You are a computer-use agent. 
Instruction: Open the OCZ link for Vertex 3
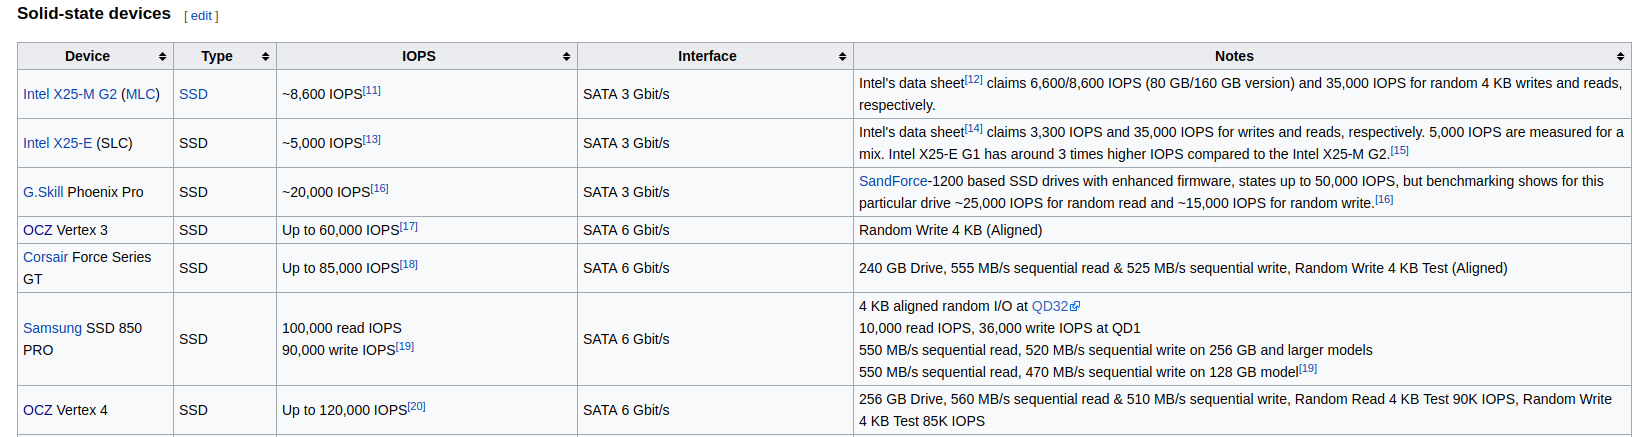pyautogui.click(x=37, y=230)
